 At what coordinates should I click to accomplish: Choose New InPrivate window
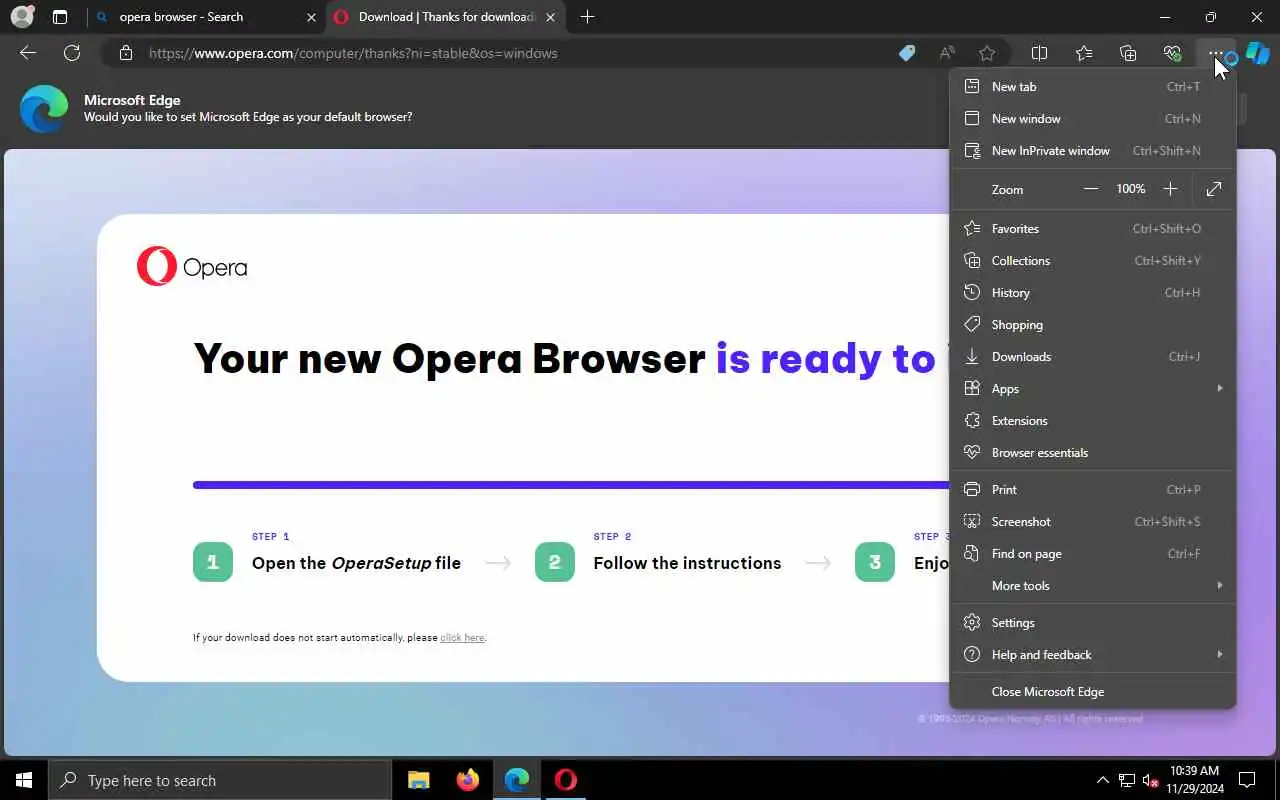(x=1092, y=151)
